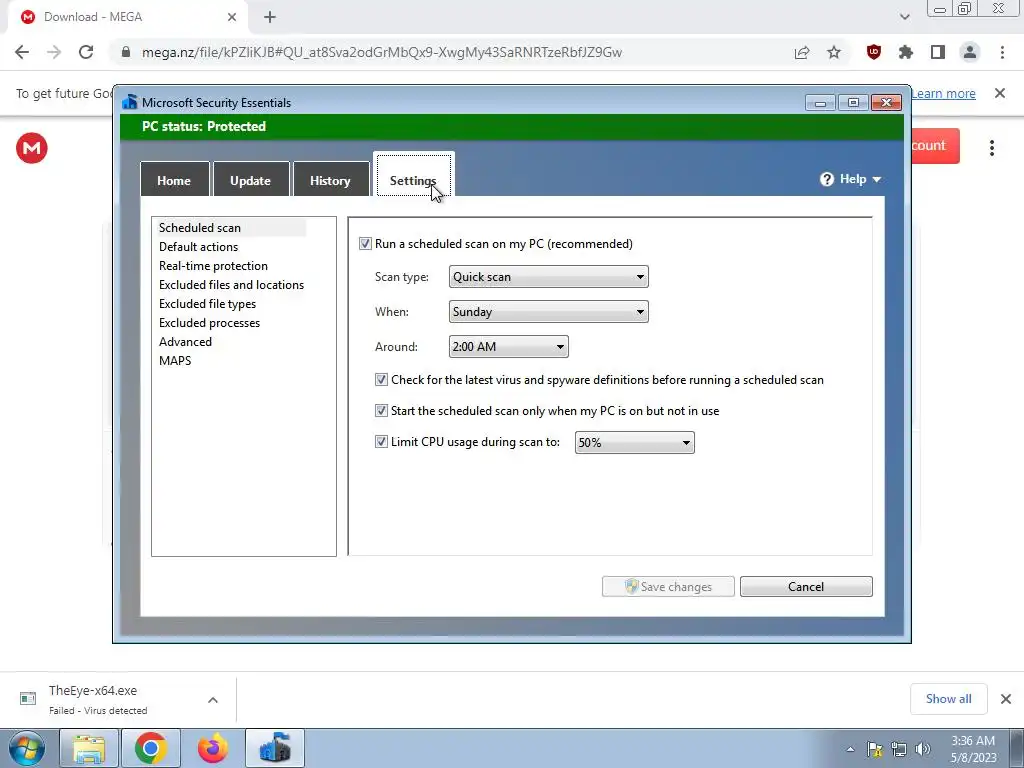
Task: Toggle Start scan only when PC idle
Action: (x=381, y=411)
